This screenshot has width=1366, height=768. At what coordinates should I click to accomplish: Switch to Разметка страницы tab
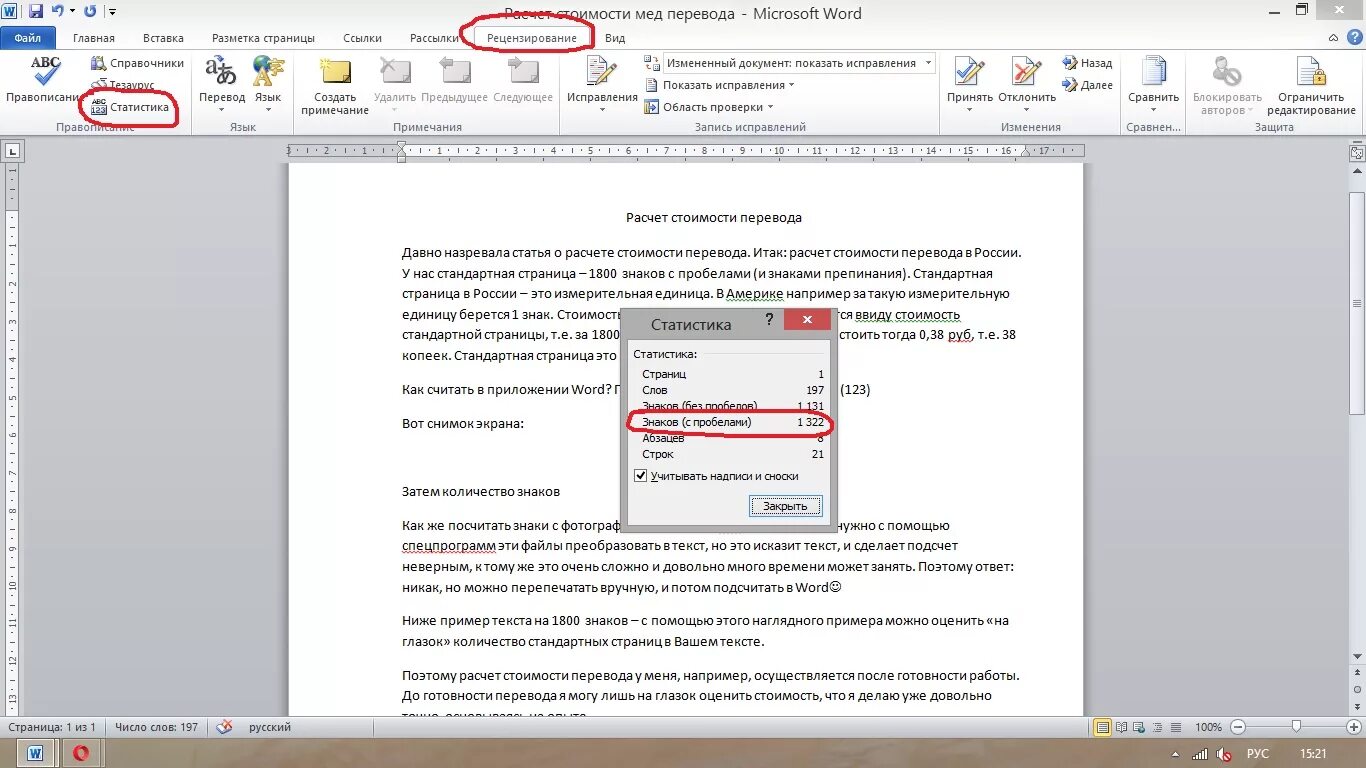click(x=263, y=38)
